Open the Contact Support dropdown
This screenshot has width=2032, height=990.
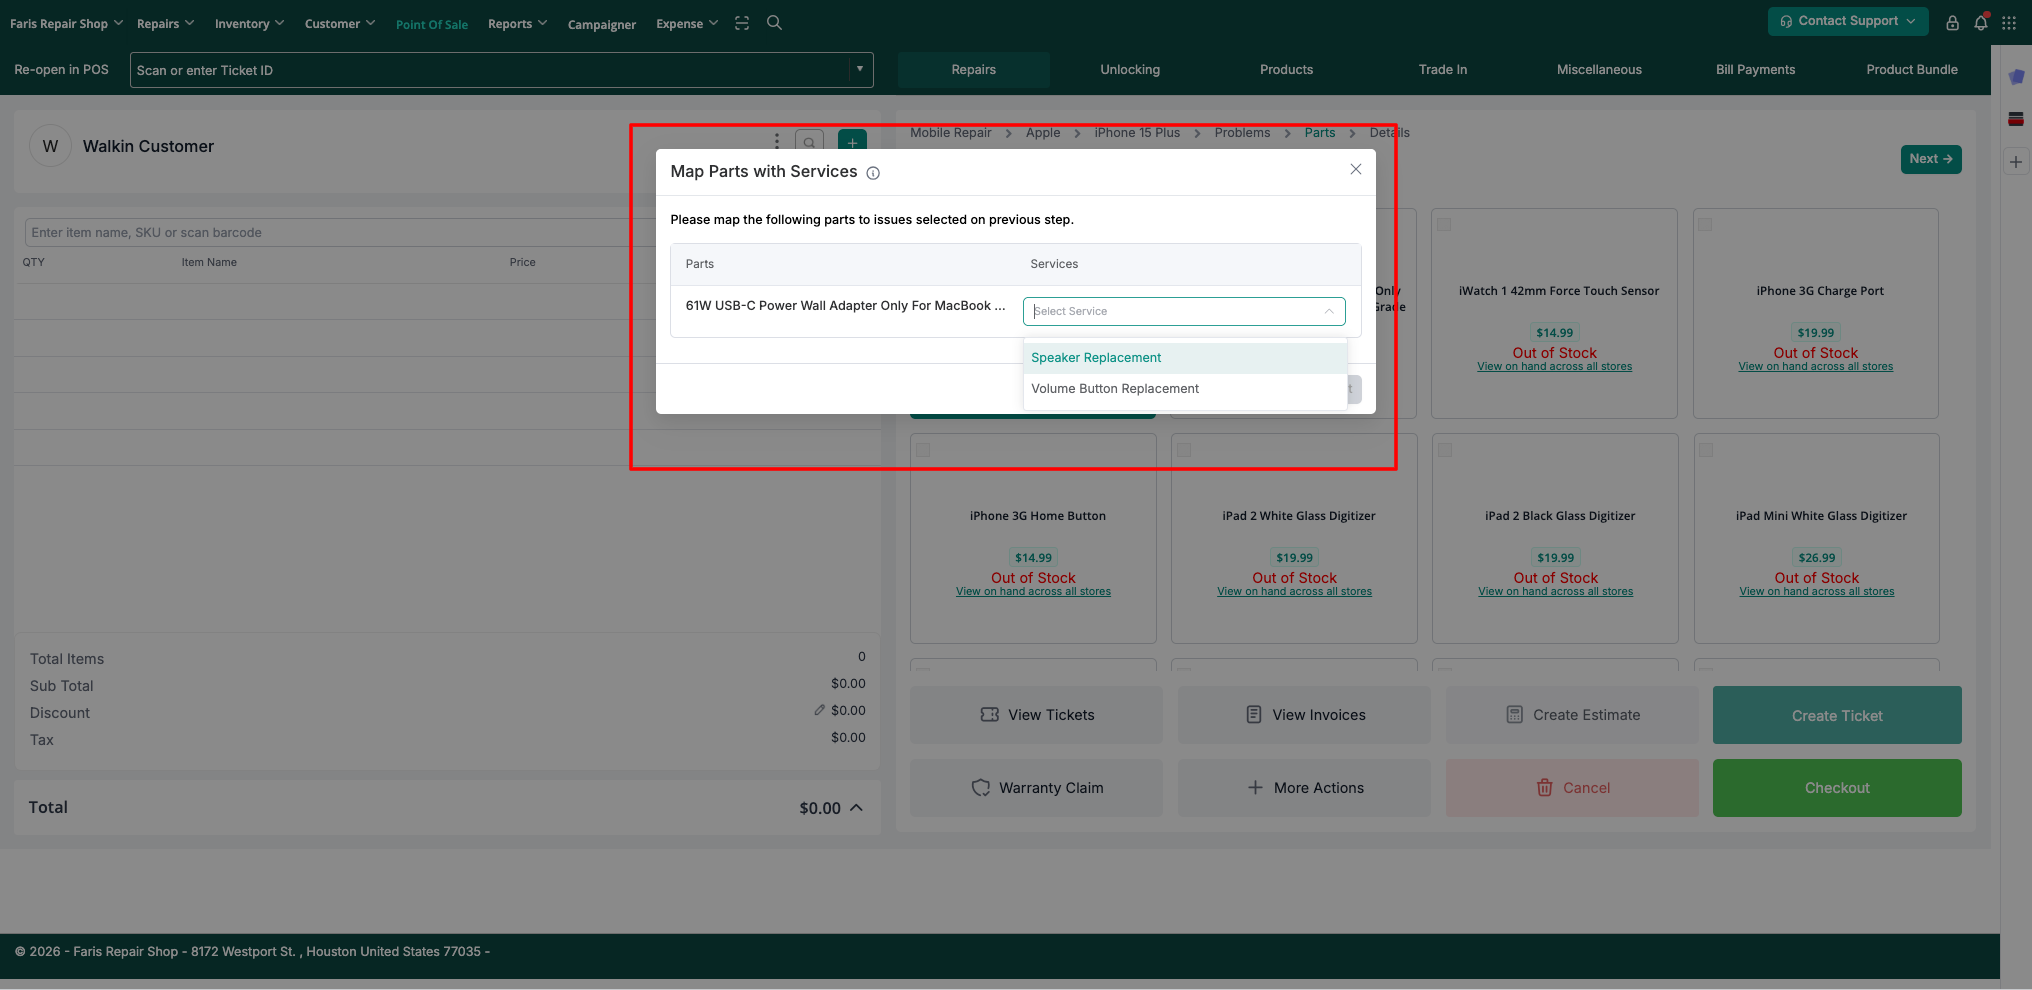pyautogui.click(x=1847, y=21)
